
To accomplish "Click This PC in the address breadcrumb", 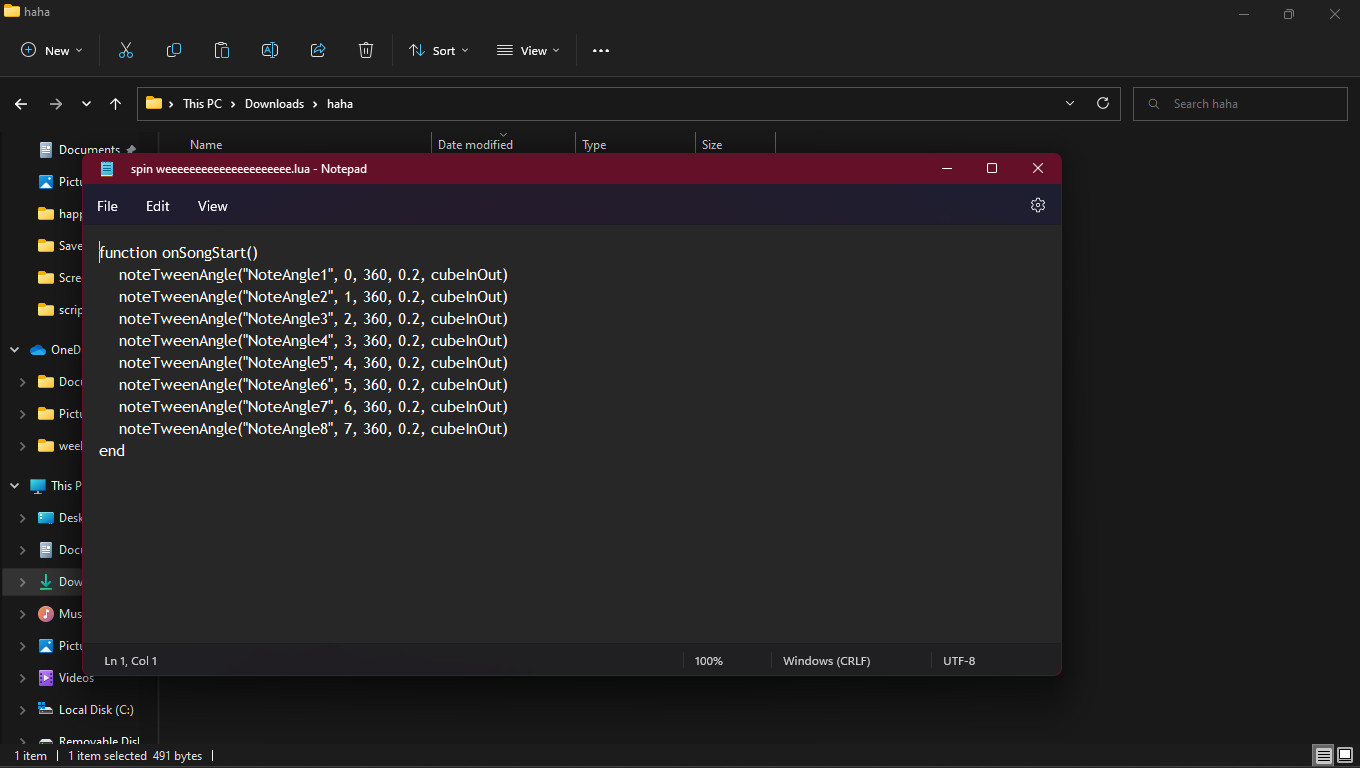I will click(x=202, y=104).
